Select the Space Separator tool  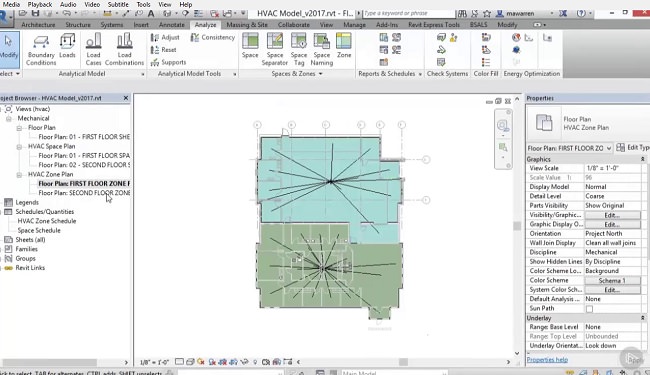click(x=274, y=50)
